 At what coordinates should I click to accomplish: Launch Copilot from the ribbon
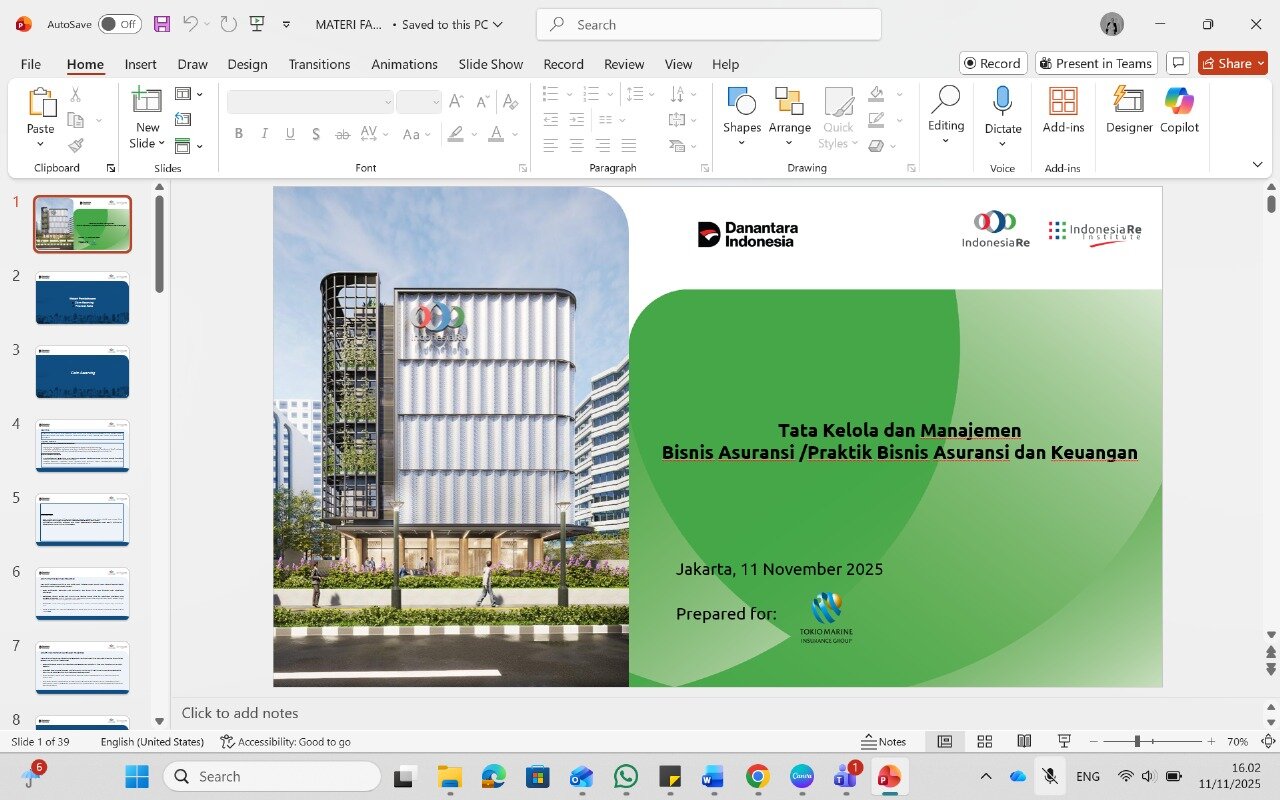(x=1179, y=110)
